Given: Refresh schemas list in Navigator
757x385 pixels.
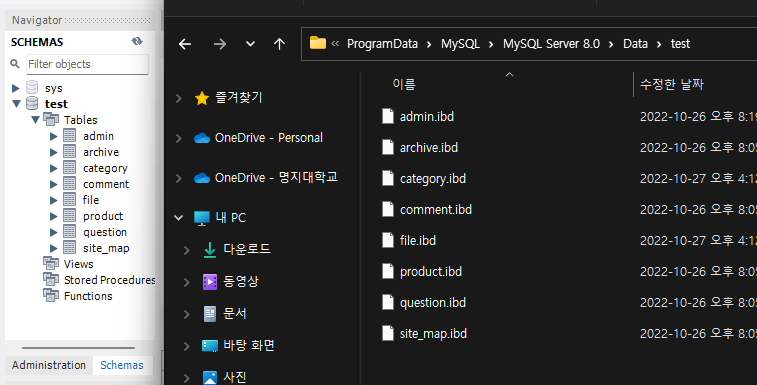Looking at the screenshot, I should 137,42.
